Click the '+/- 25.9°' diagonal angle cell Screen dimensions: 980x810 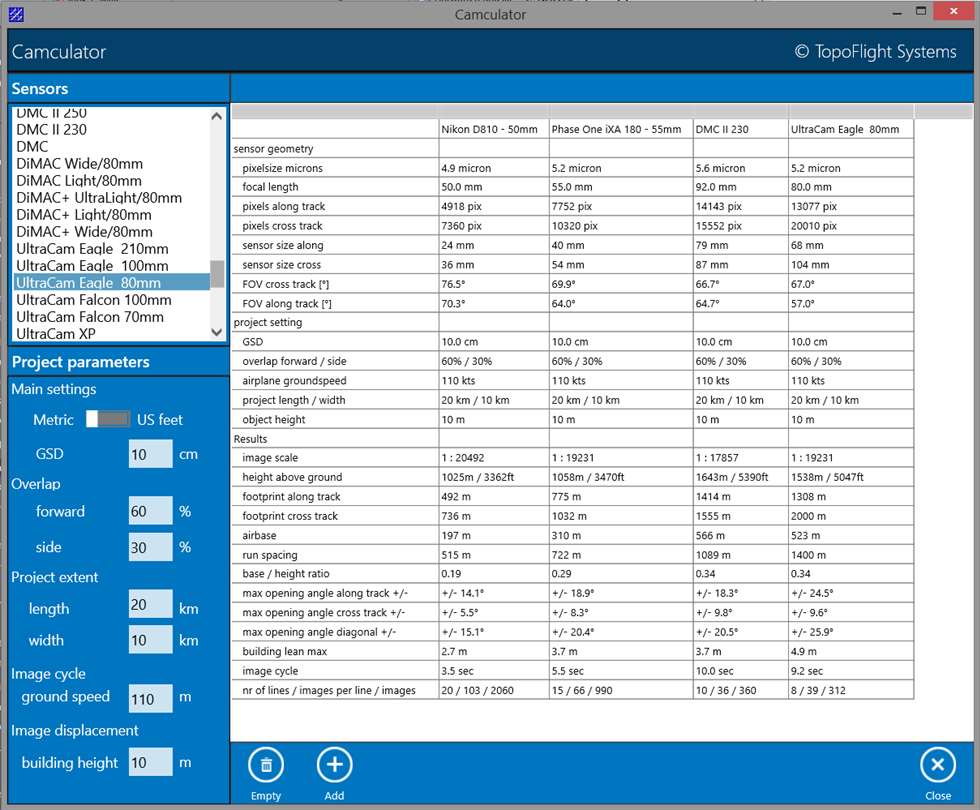pyautogui.click(x=851, y=632)
